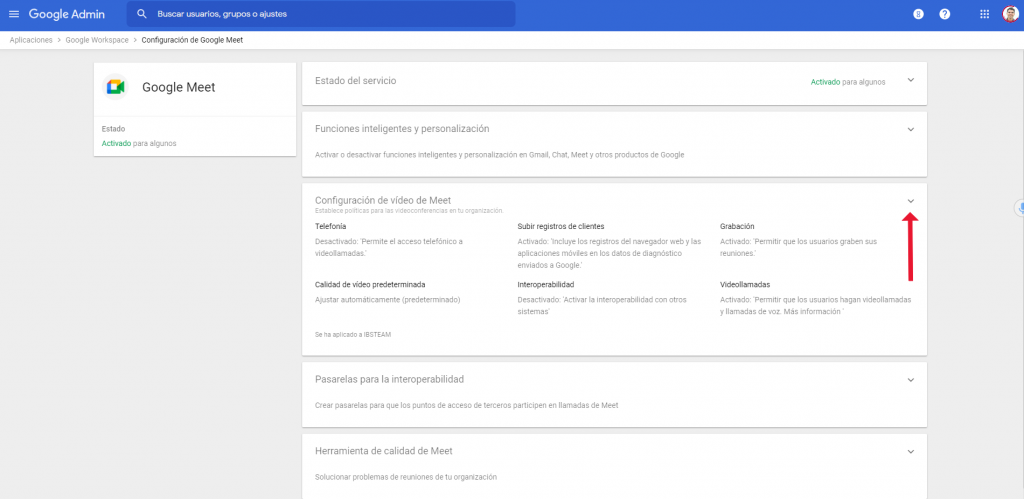
Task: Go to Aplicaciones breadcrumb
Action: (31, 40)
